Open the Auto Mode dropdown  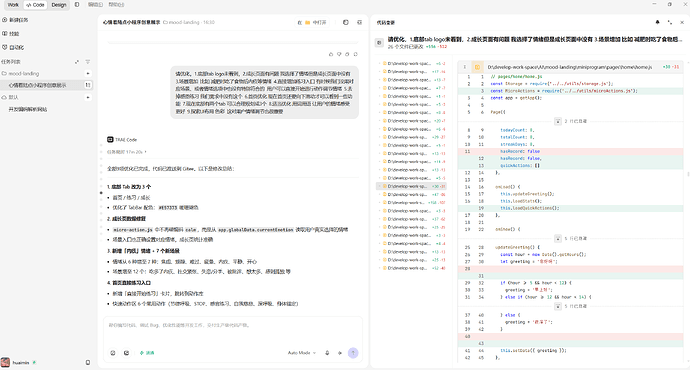point(302,353)
